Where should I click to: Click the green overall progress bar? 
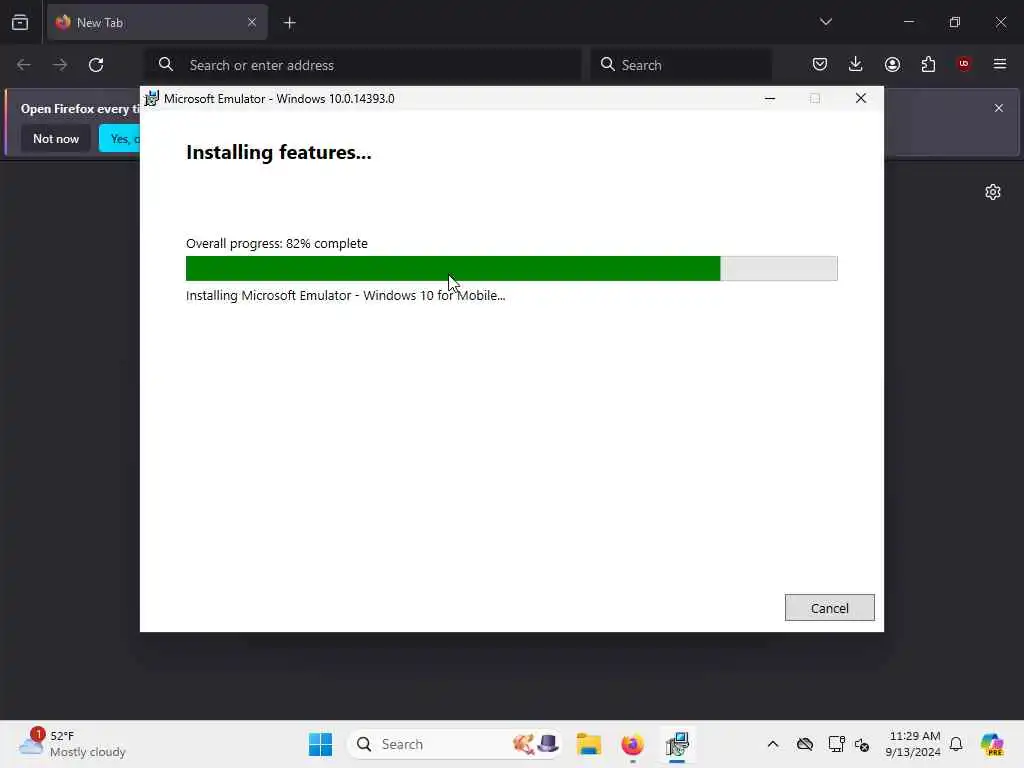tap(511, 268)
